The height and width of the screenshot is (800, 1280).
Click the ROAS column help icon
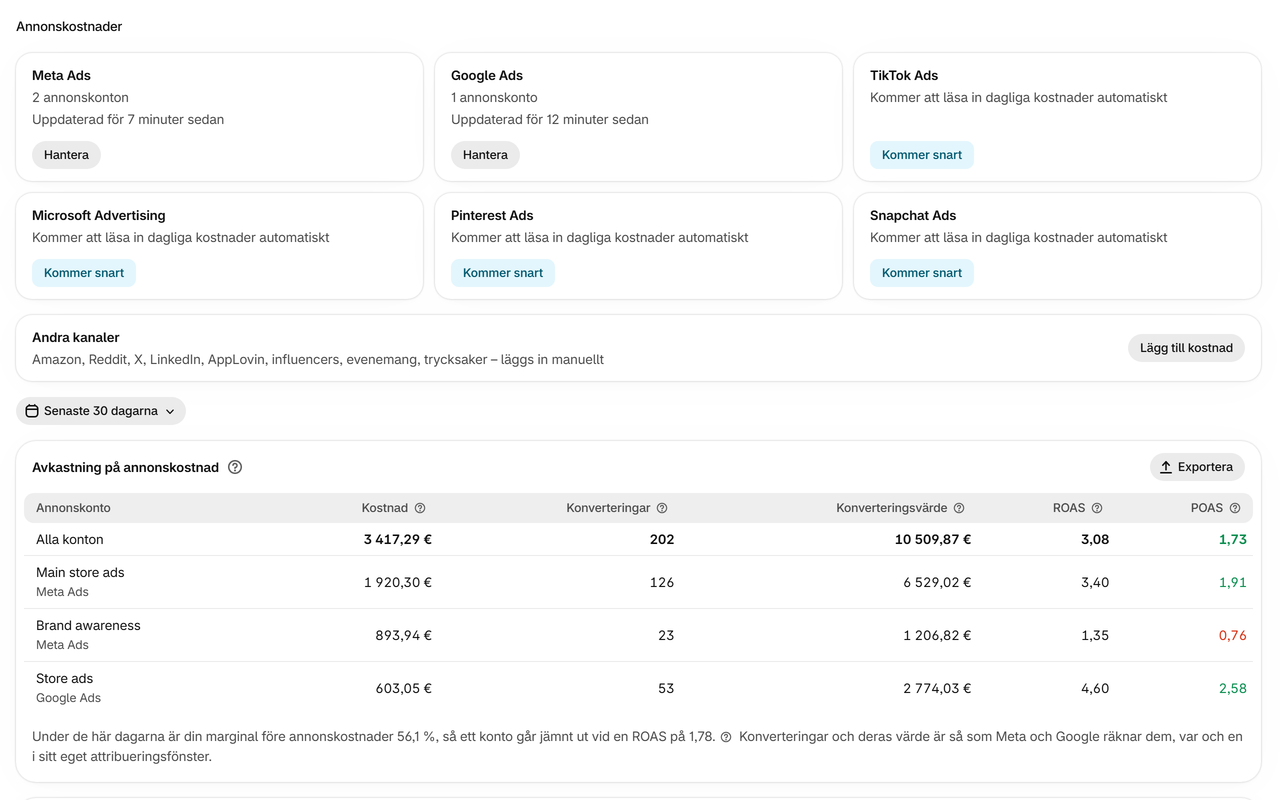click(x=1097, y=508)
